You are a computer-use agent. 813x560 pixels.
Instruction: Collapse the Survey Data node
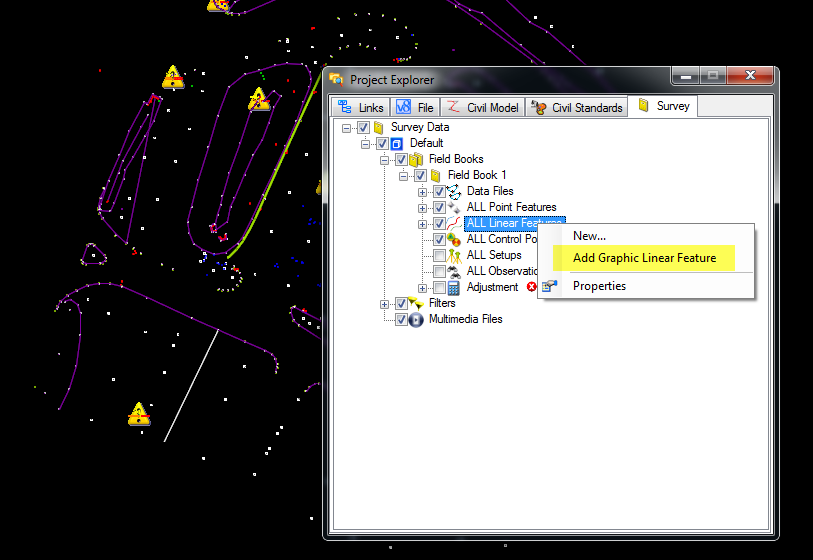tap(346, 128)
